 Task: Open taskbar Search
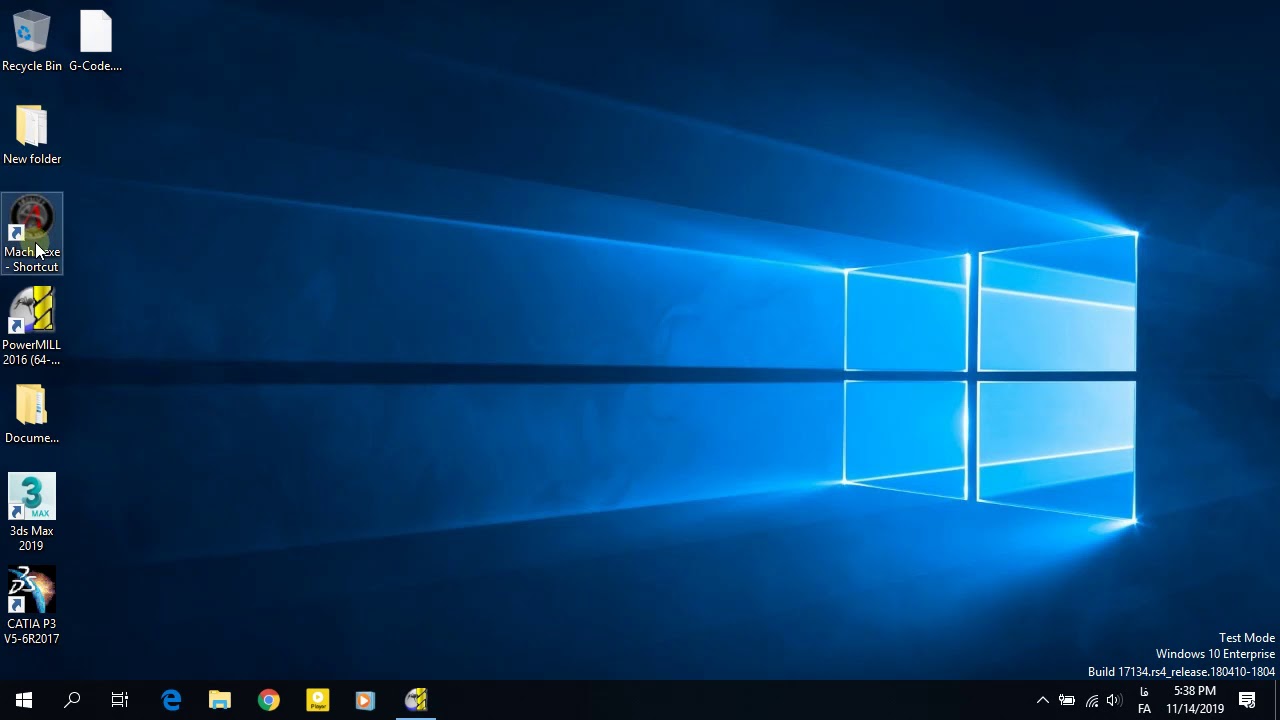[72, 700]
